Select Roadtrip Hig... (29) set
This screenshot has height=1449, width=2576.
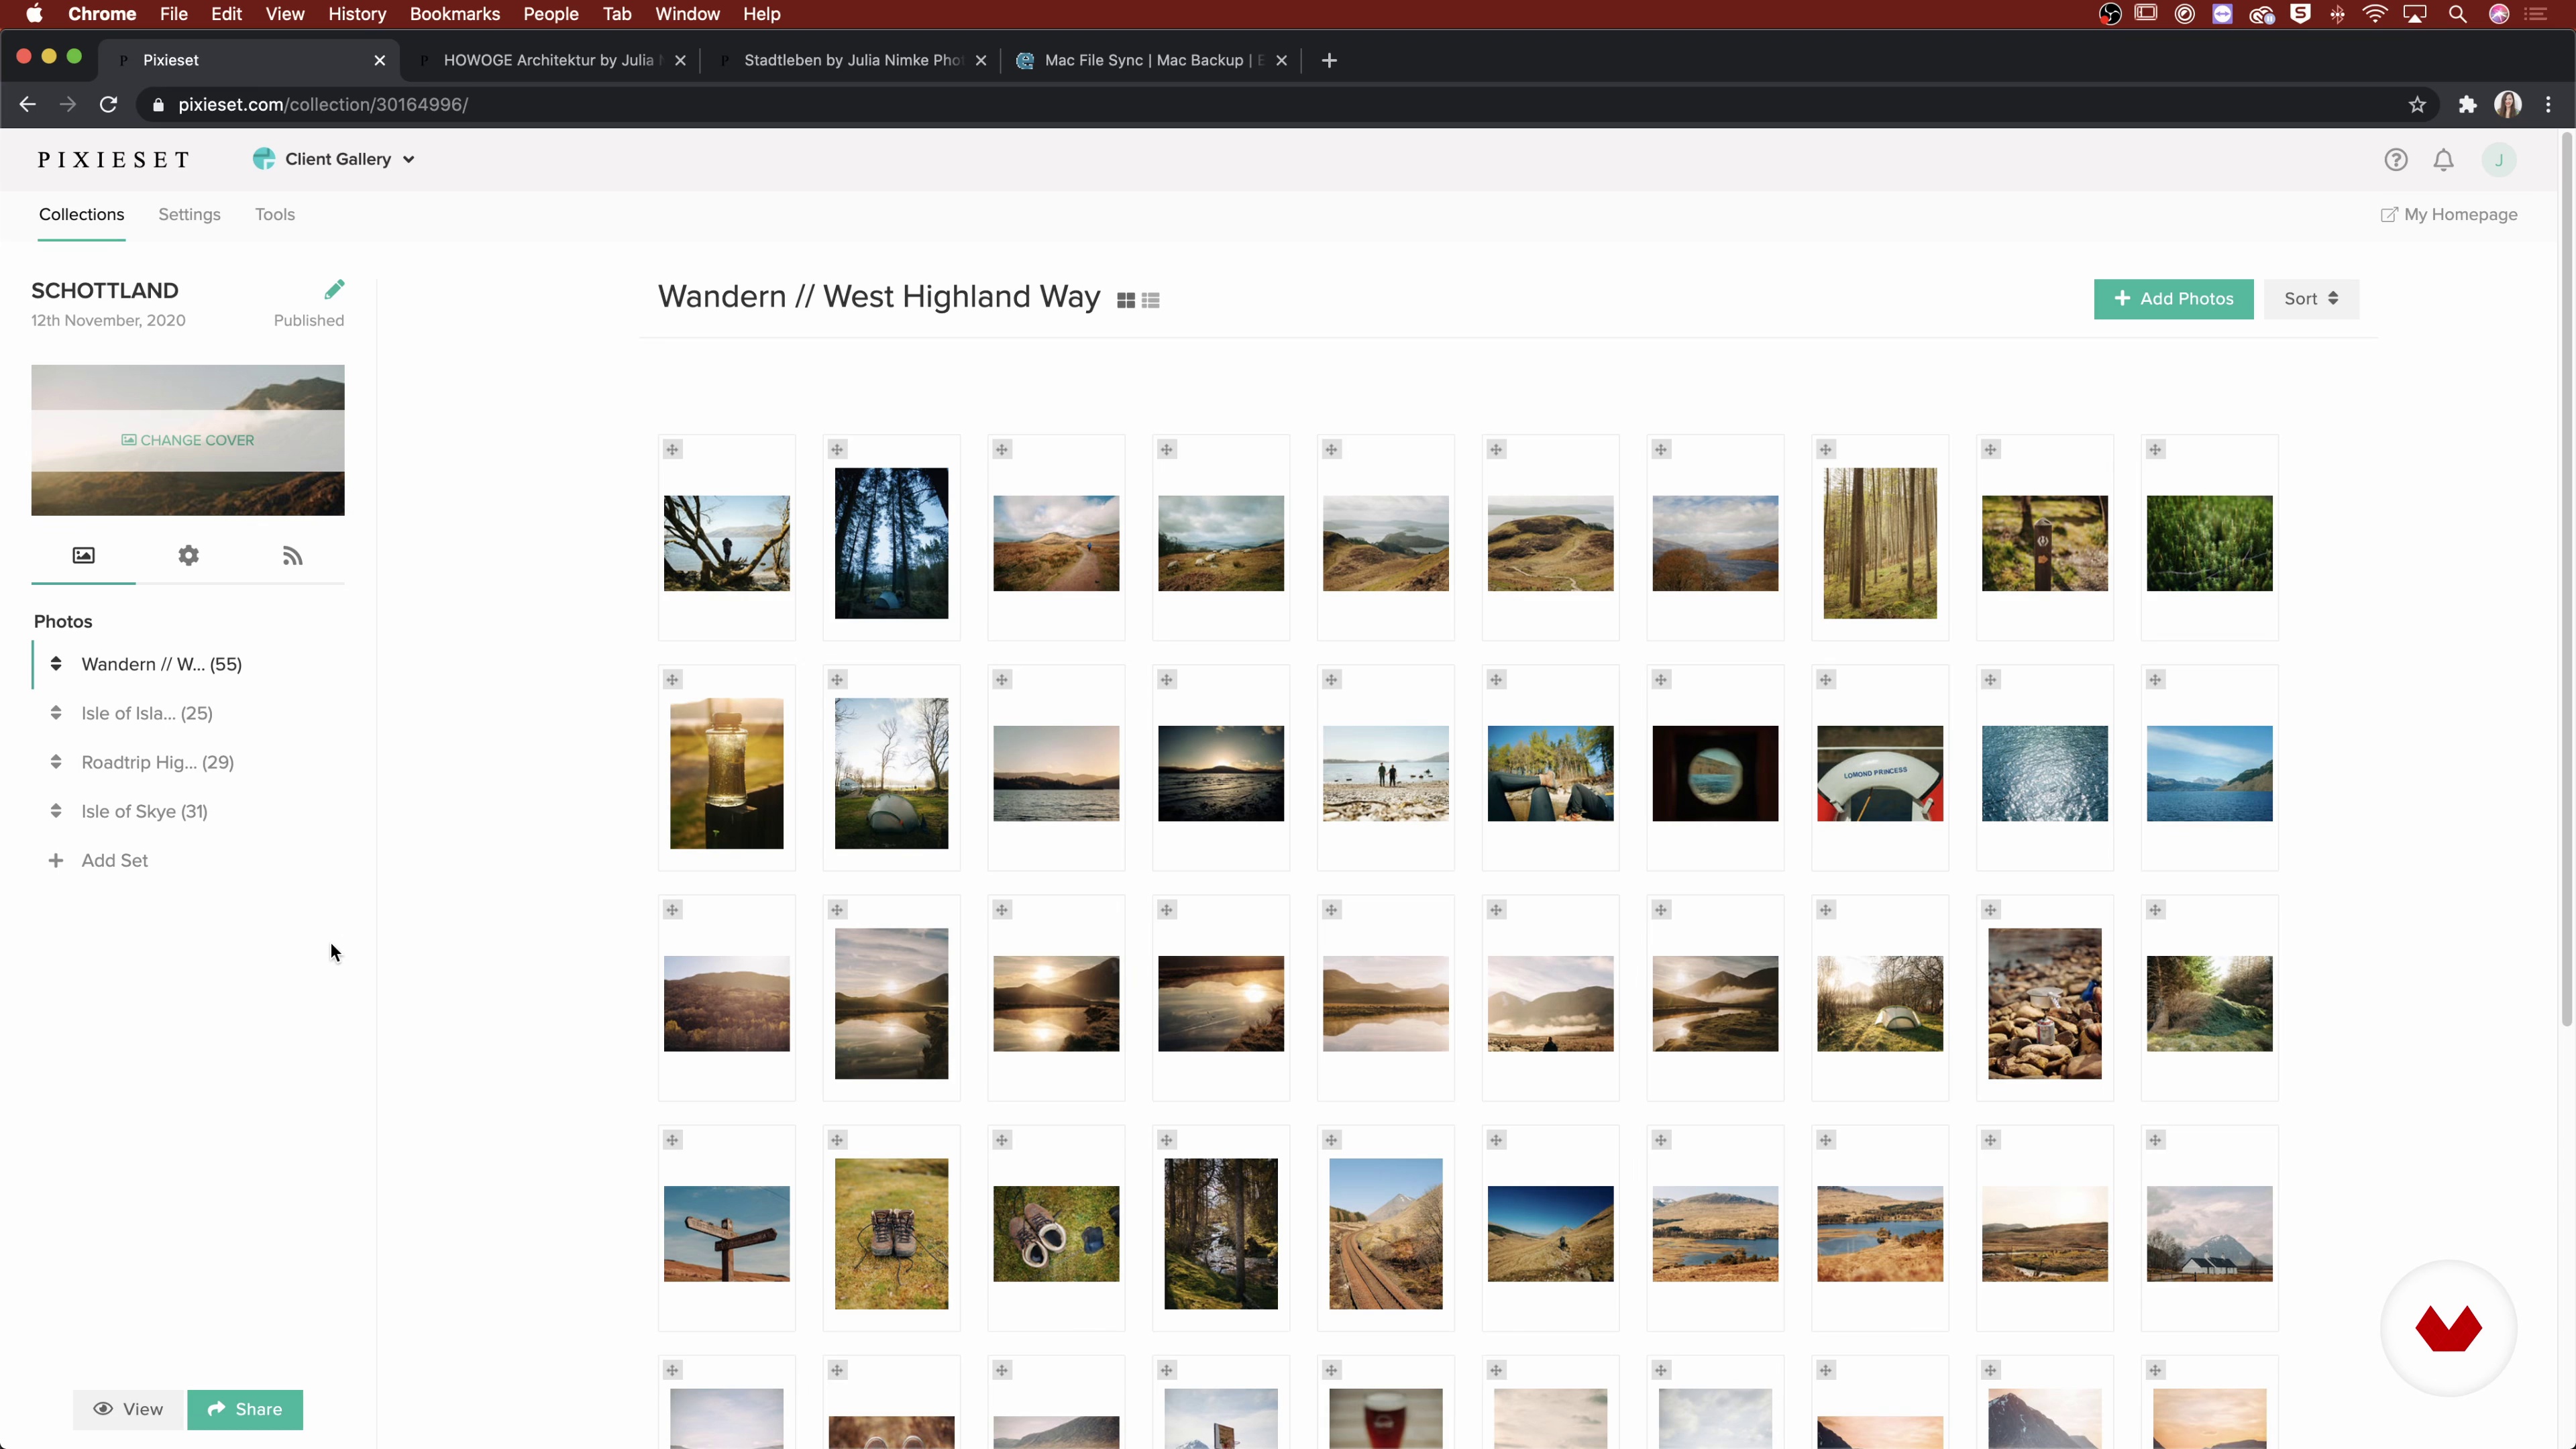pyautogui.click(x=158, y=763)
